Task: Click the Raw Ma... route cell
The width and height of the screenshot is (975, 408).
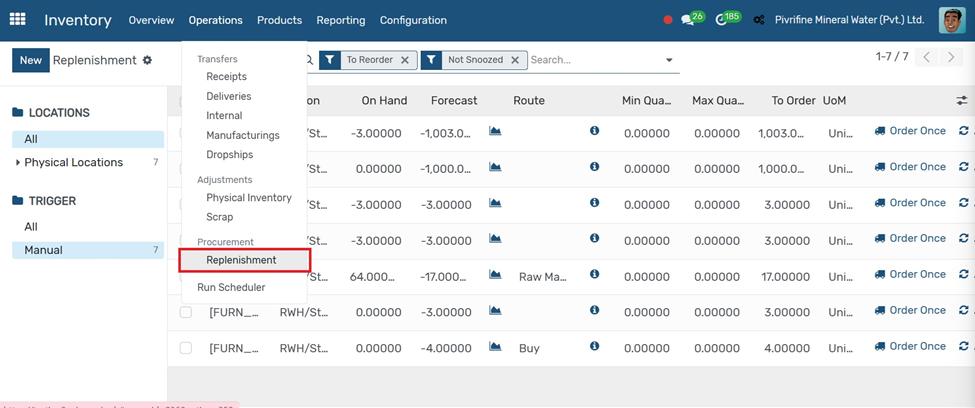Action: point(543,277)
